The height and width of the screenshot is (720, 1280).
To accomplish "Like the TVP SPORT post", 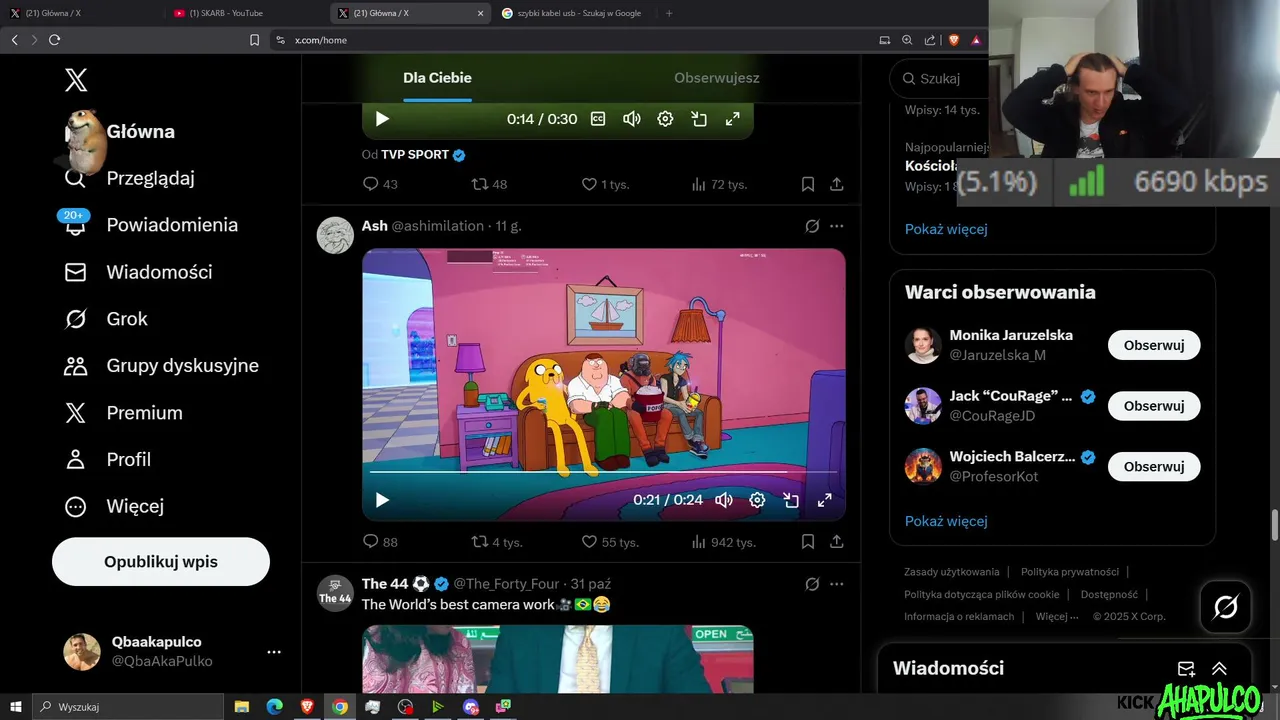I will [x=604, y=184].
